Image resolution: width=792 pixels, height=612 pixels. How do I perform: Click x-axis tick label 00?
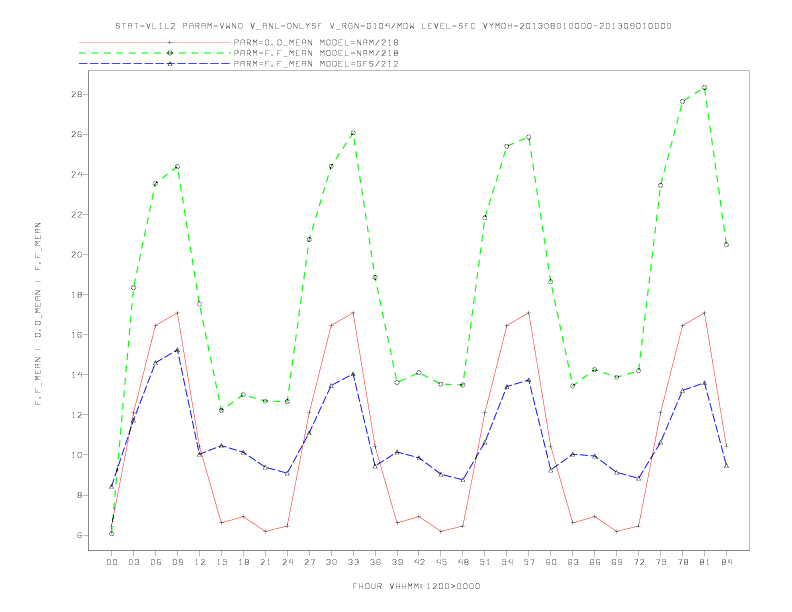pos(112,562)
